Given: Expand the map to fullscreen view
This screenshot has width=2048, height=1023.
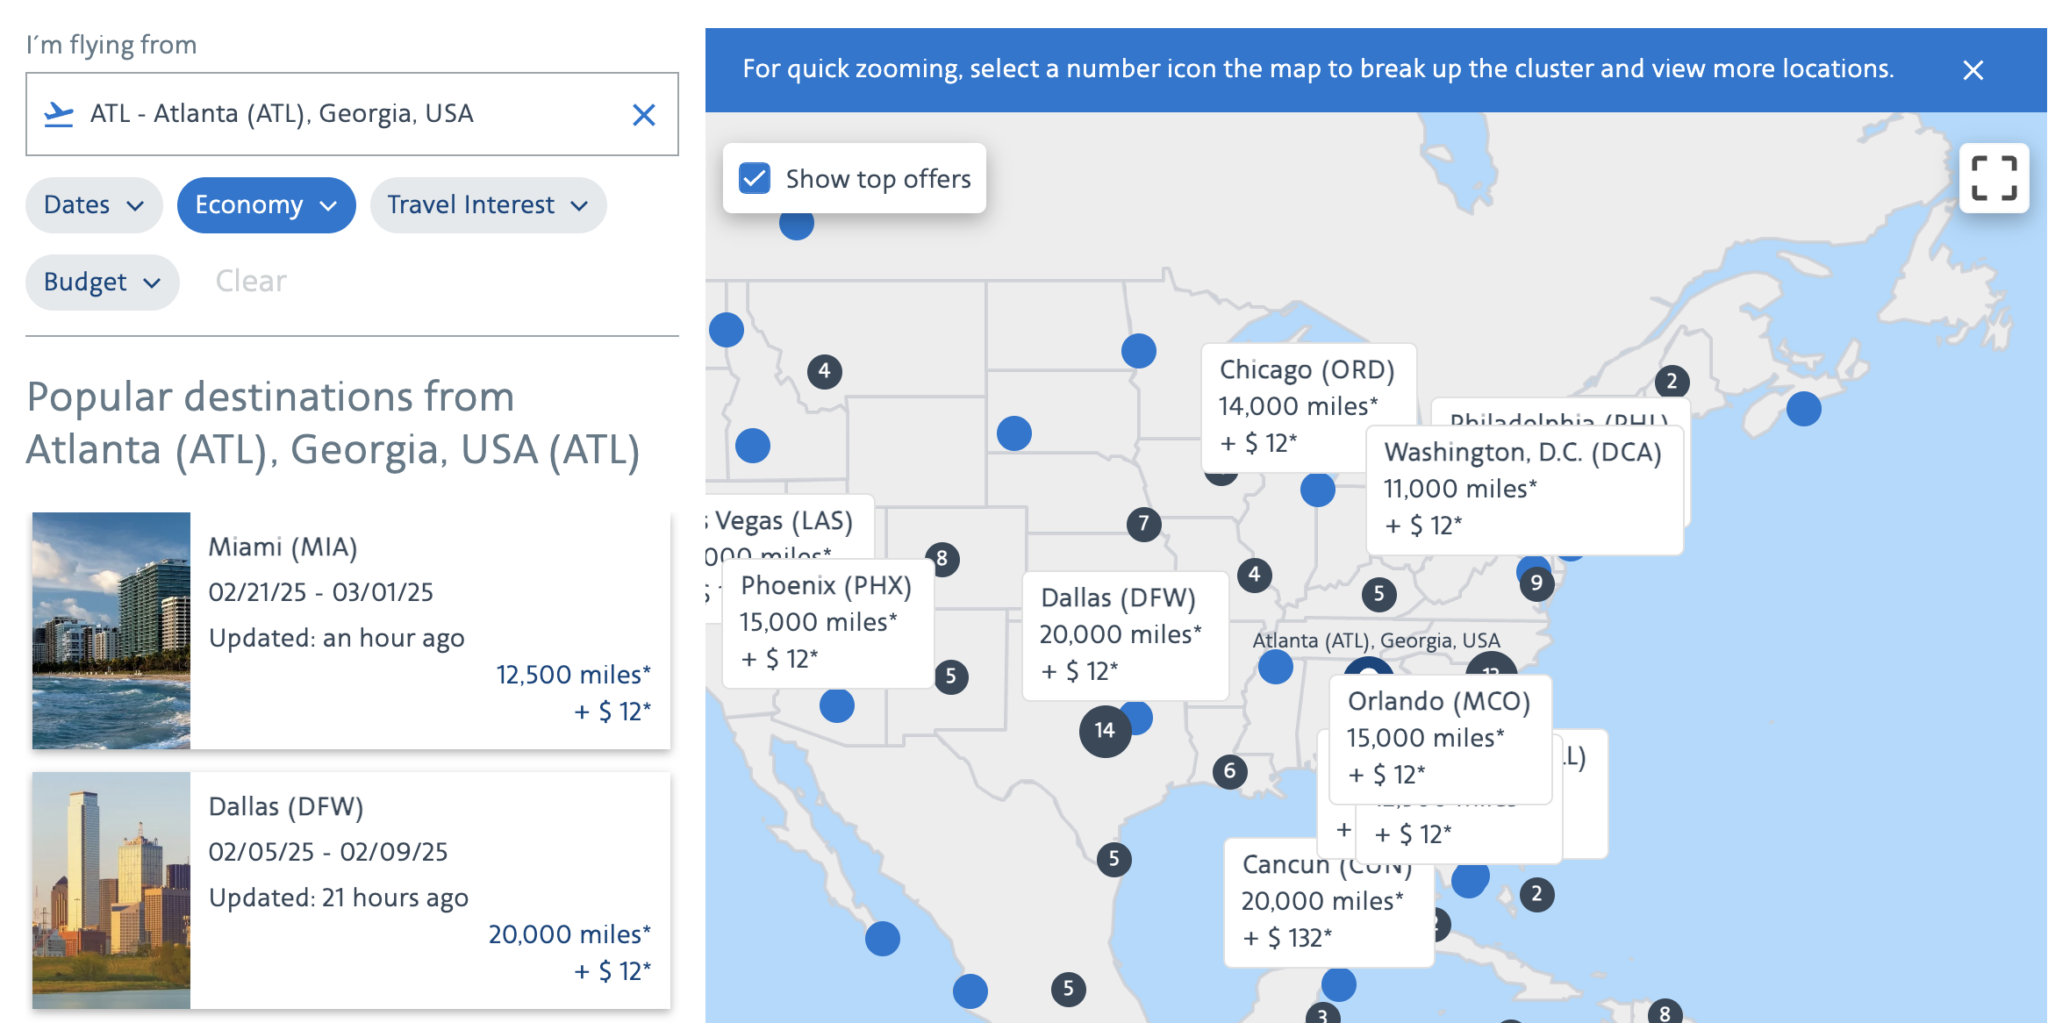Looking at the screenshot, I should click(1993, 177).
